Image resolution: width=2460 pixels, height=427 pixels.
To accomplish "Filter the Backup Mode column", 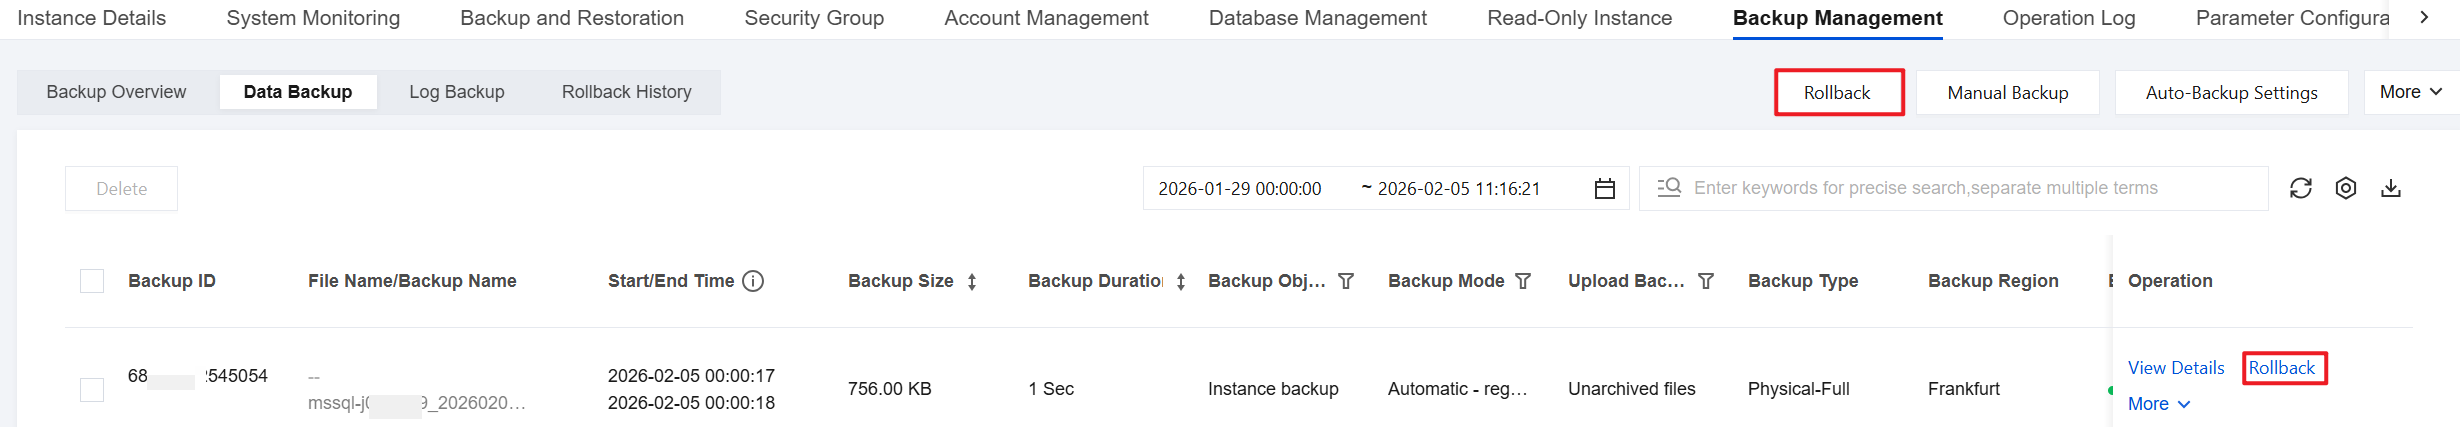I will [x=1523, y=281].
